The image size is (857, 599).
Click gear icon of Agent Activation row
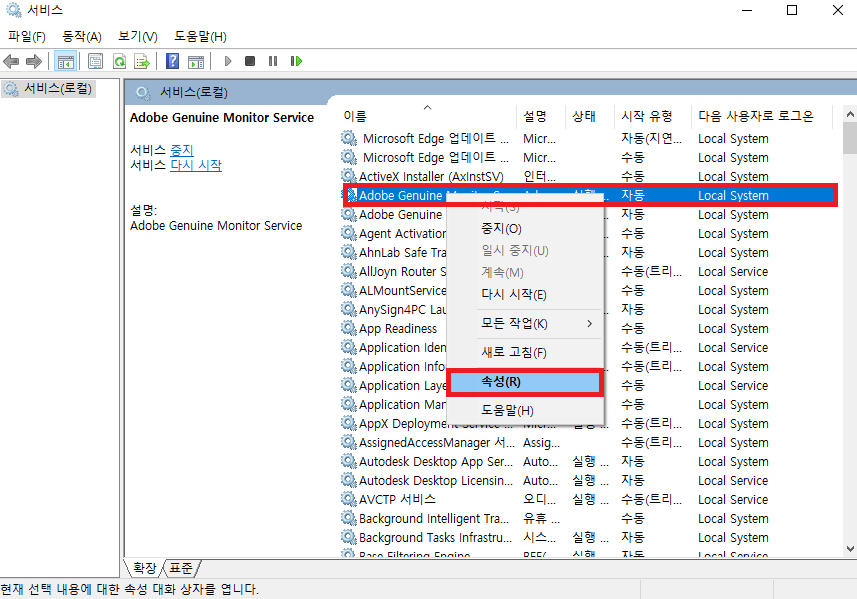click(x=349, y=233)
